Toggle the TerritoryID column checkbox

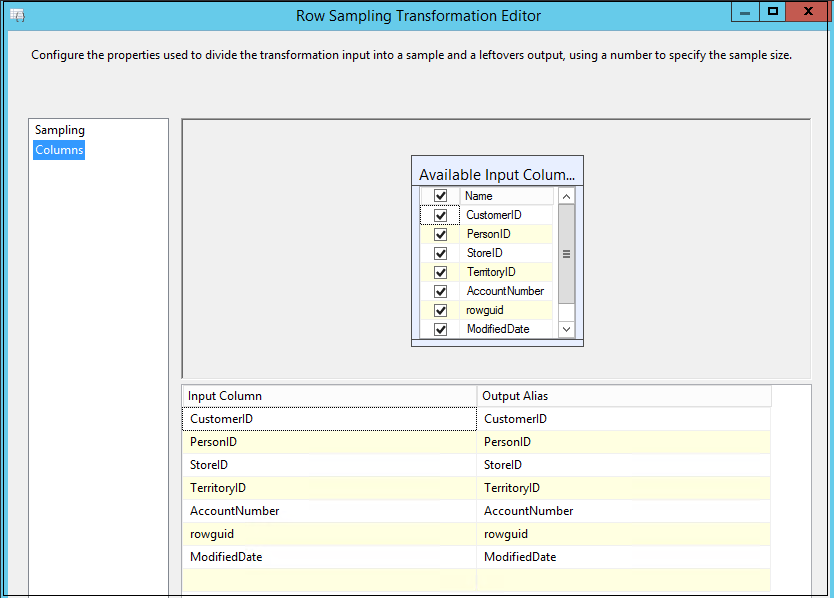[x=441, y=273]
